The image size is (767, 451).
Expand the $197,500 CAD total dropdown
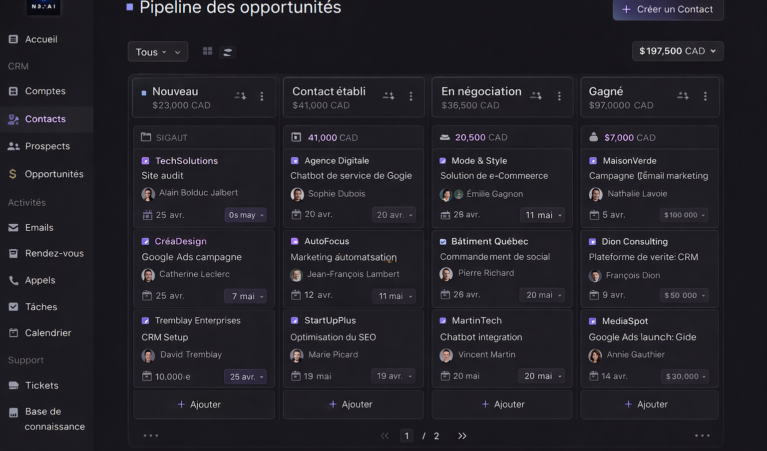677,51
